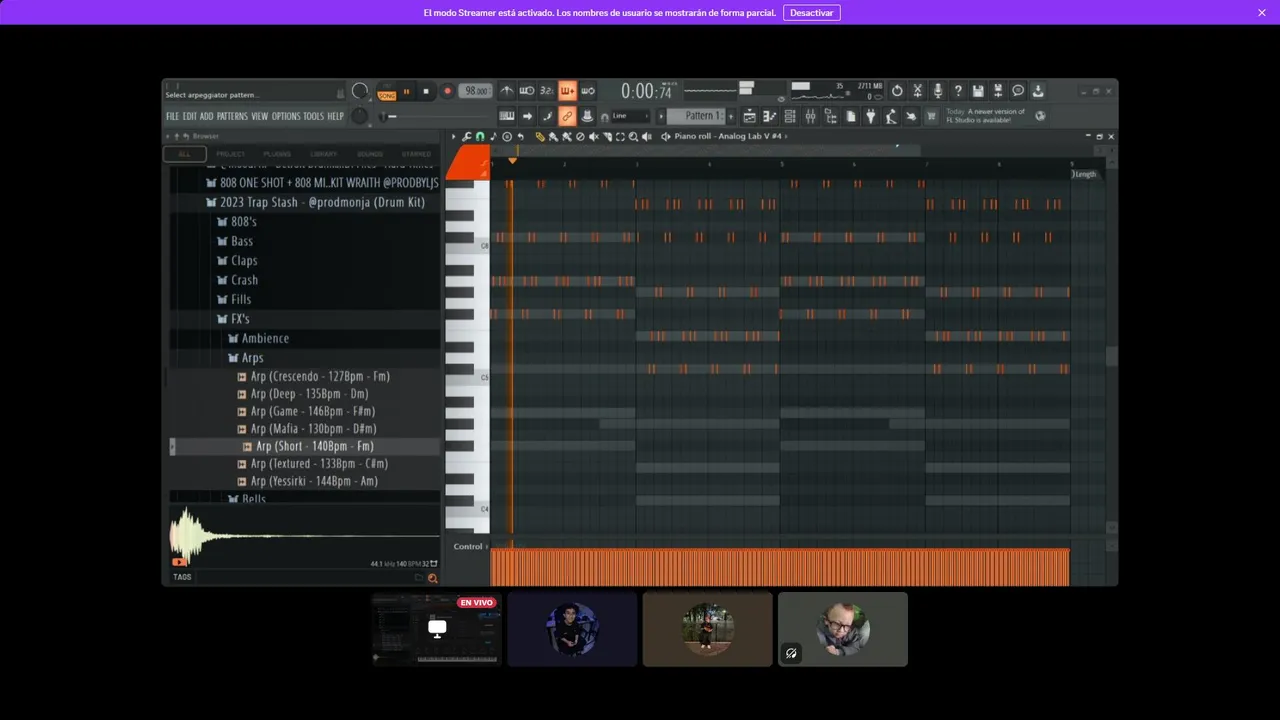Open the TOOLS menu

314,116
